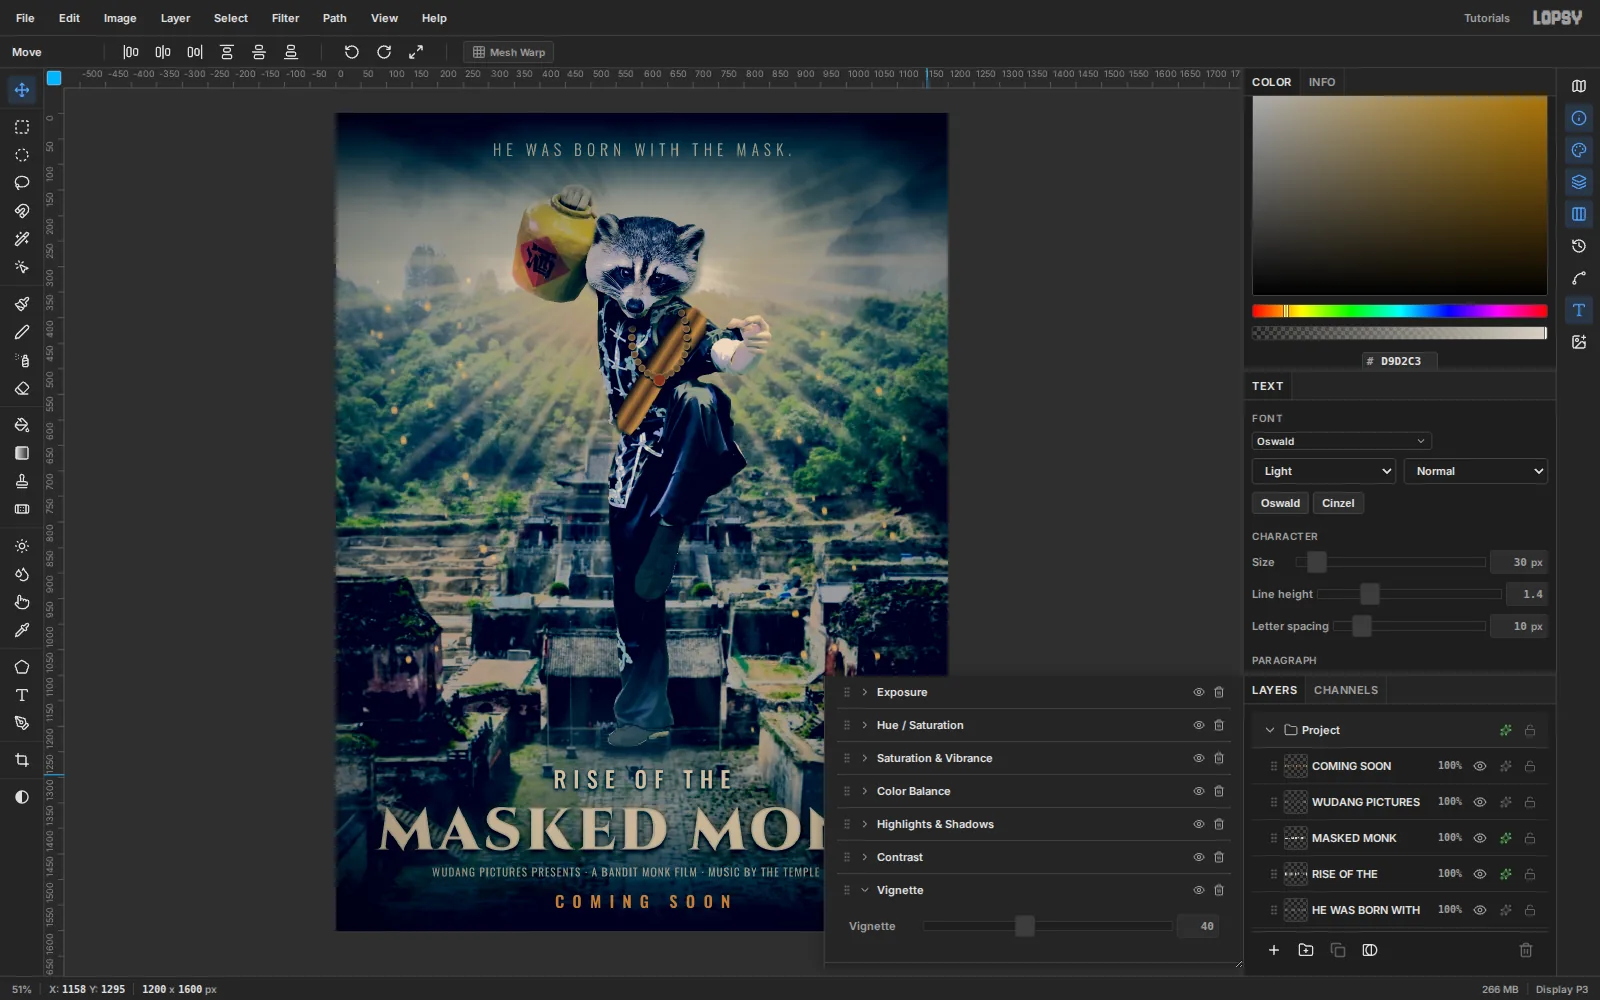
Task: Open the Tutorials link
Action: click(1486, 18)
